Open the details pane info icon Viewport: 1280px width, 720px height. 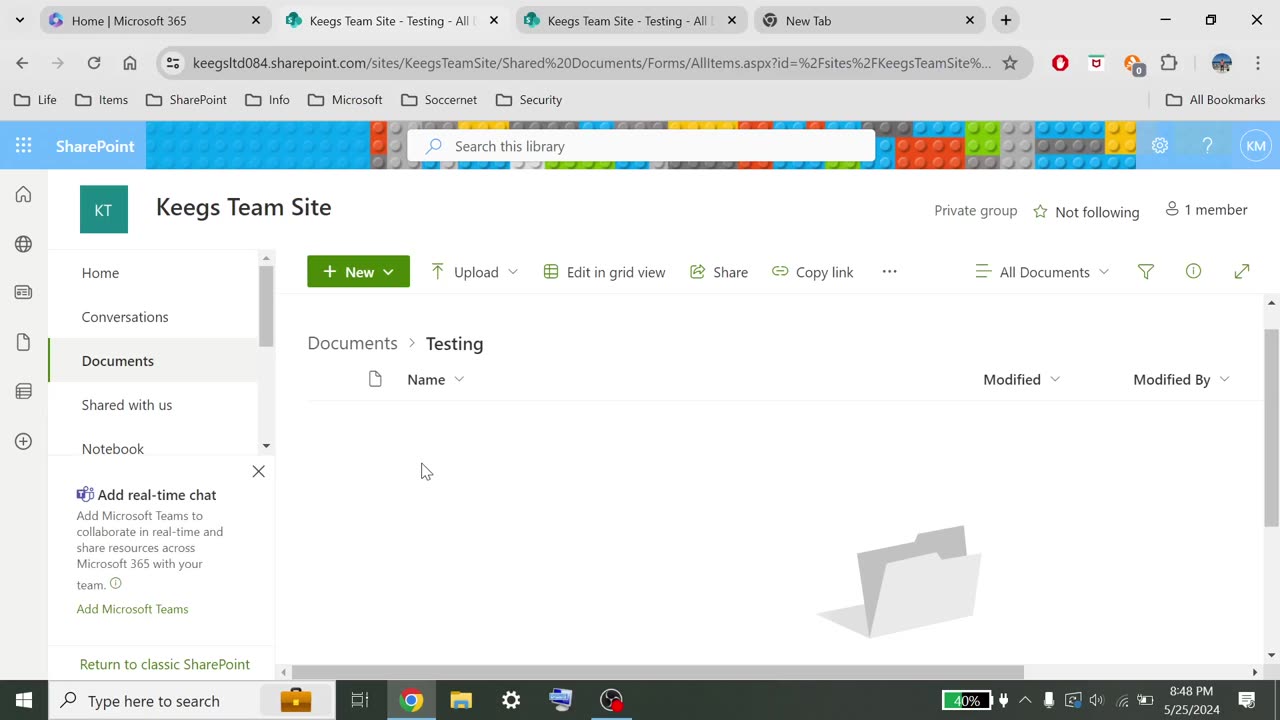[x=1193, y=272]
